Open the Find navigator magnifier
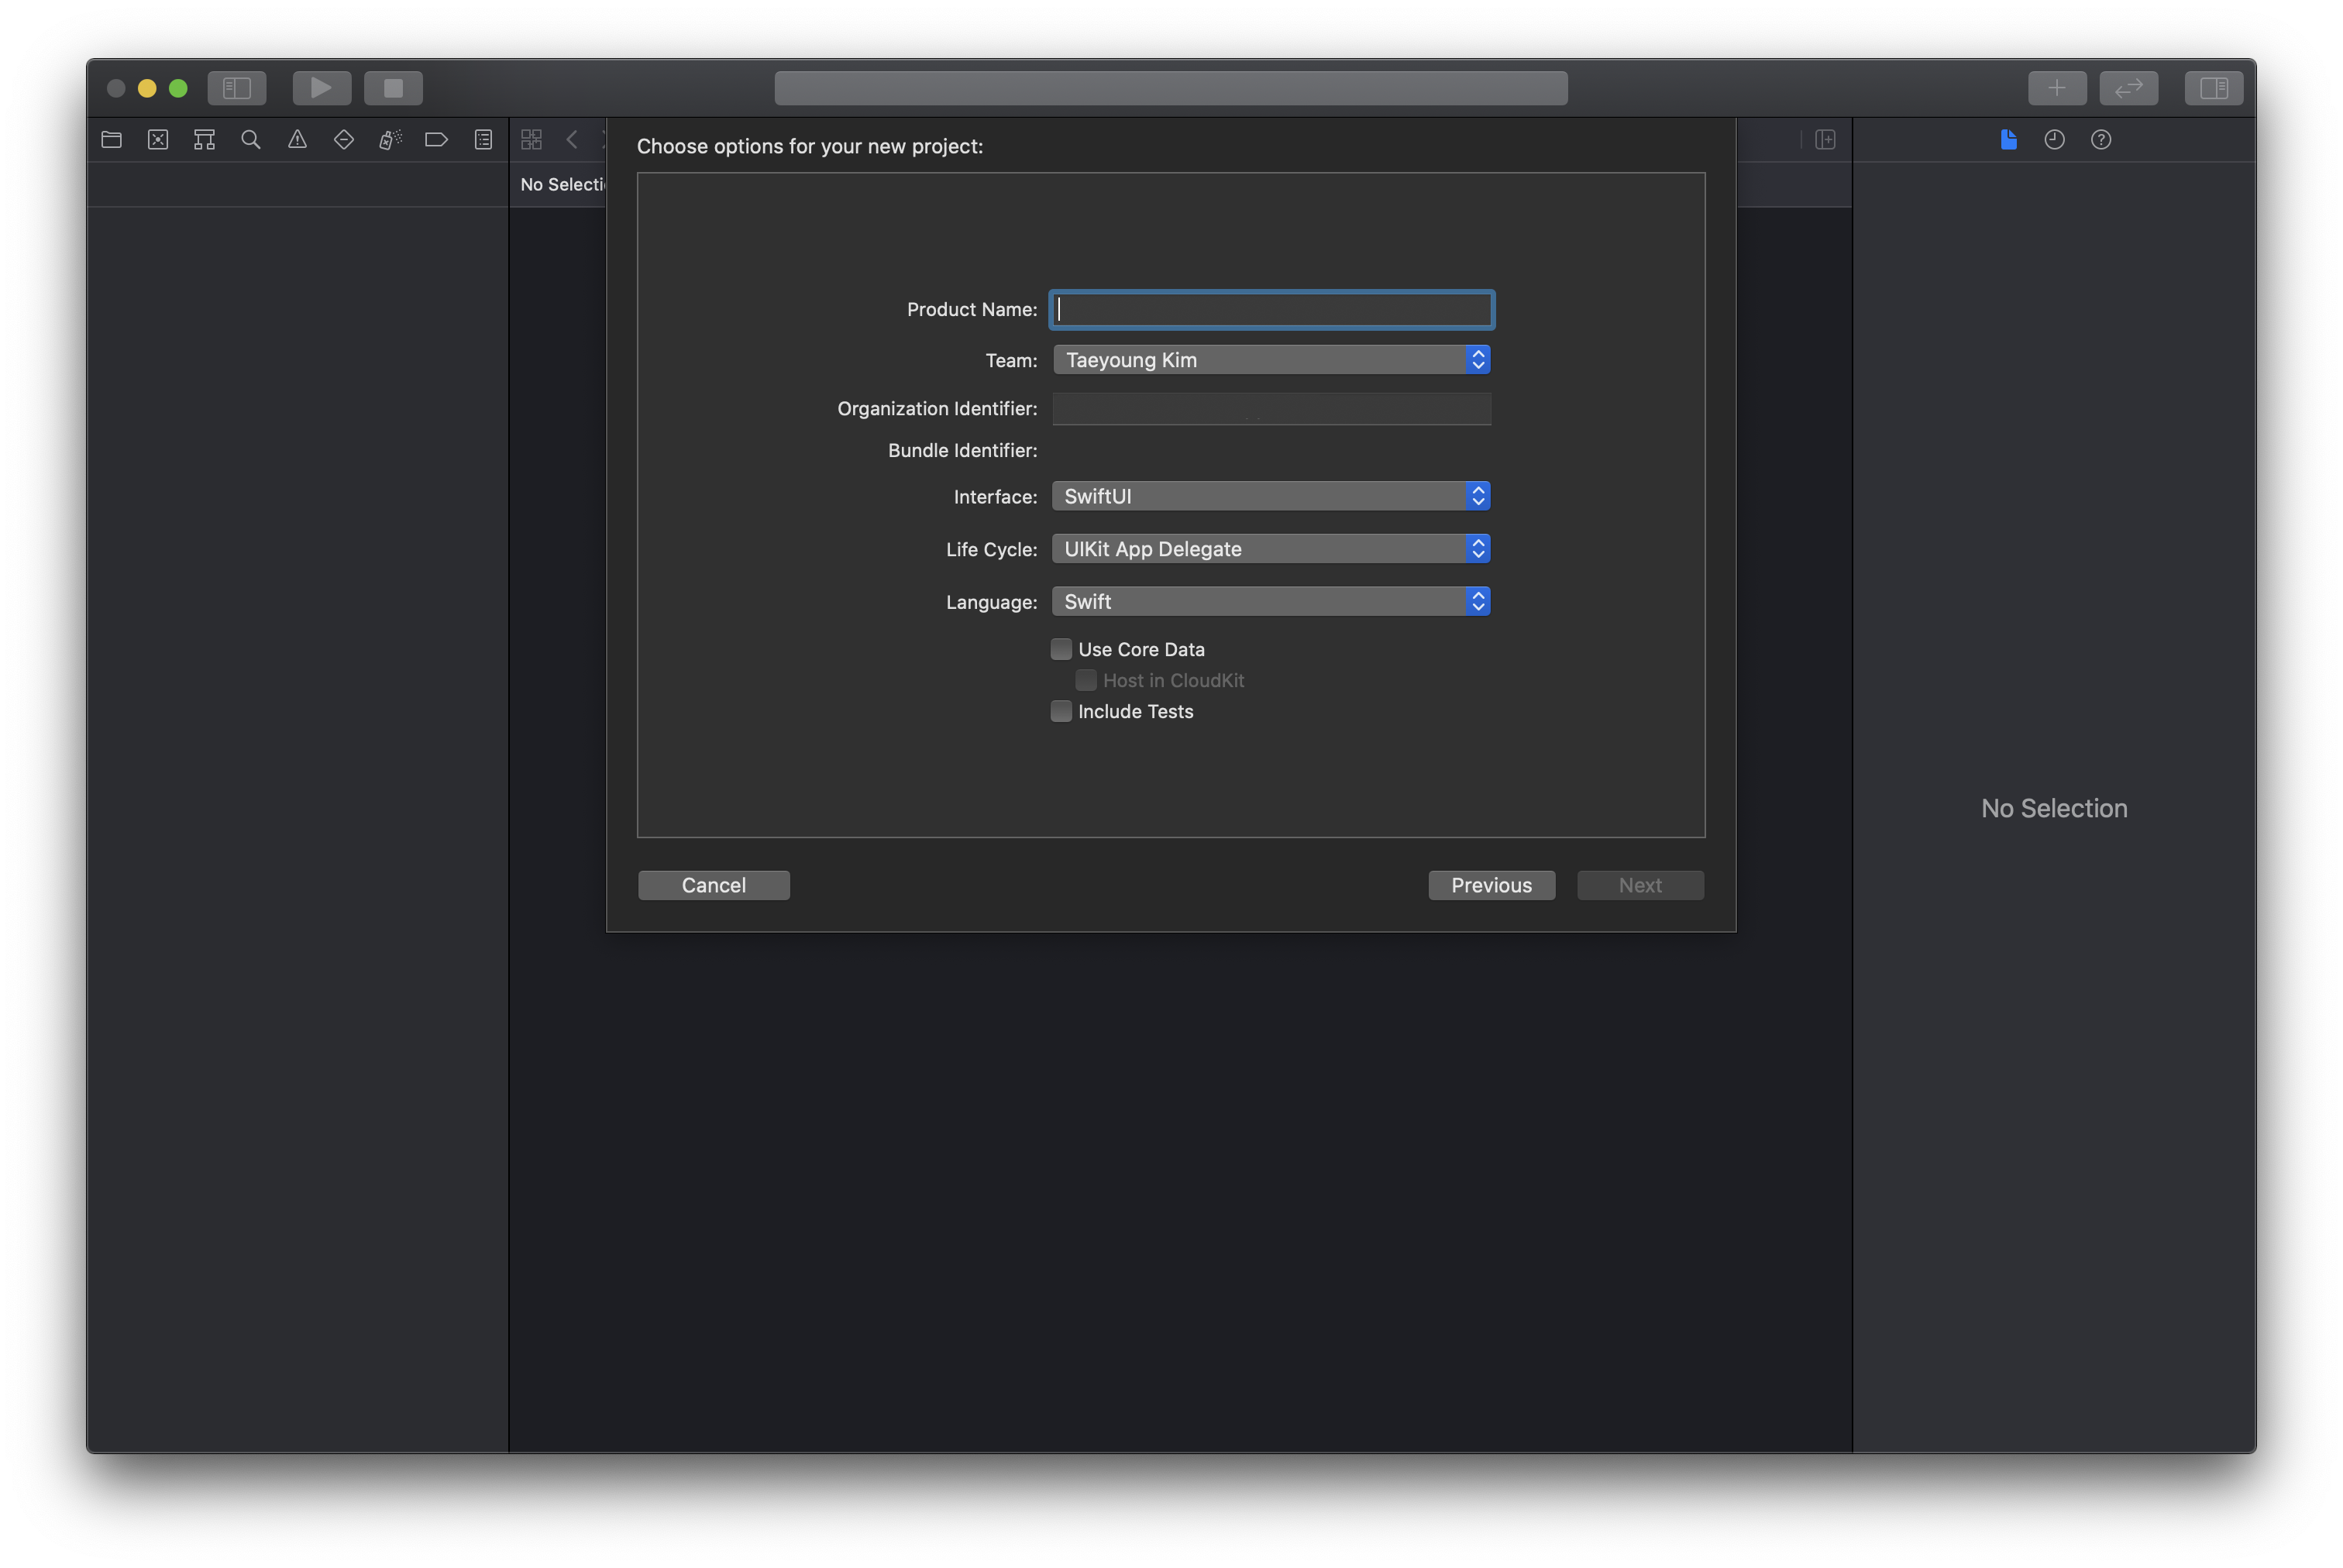Image resolution: width=2343 pixels, height=1568 pixels. 251,140
